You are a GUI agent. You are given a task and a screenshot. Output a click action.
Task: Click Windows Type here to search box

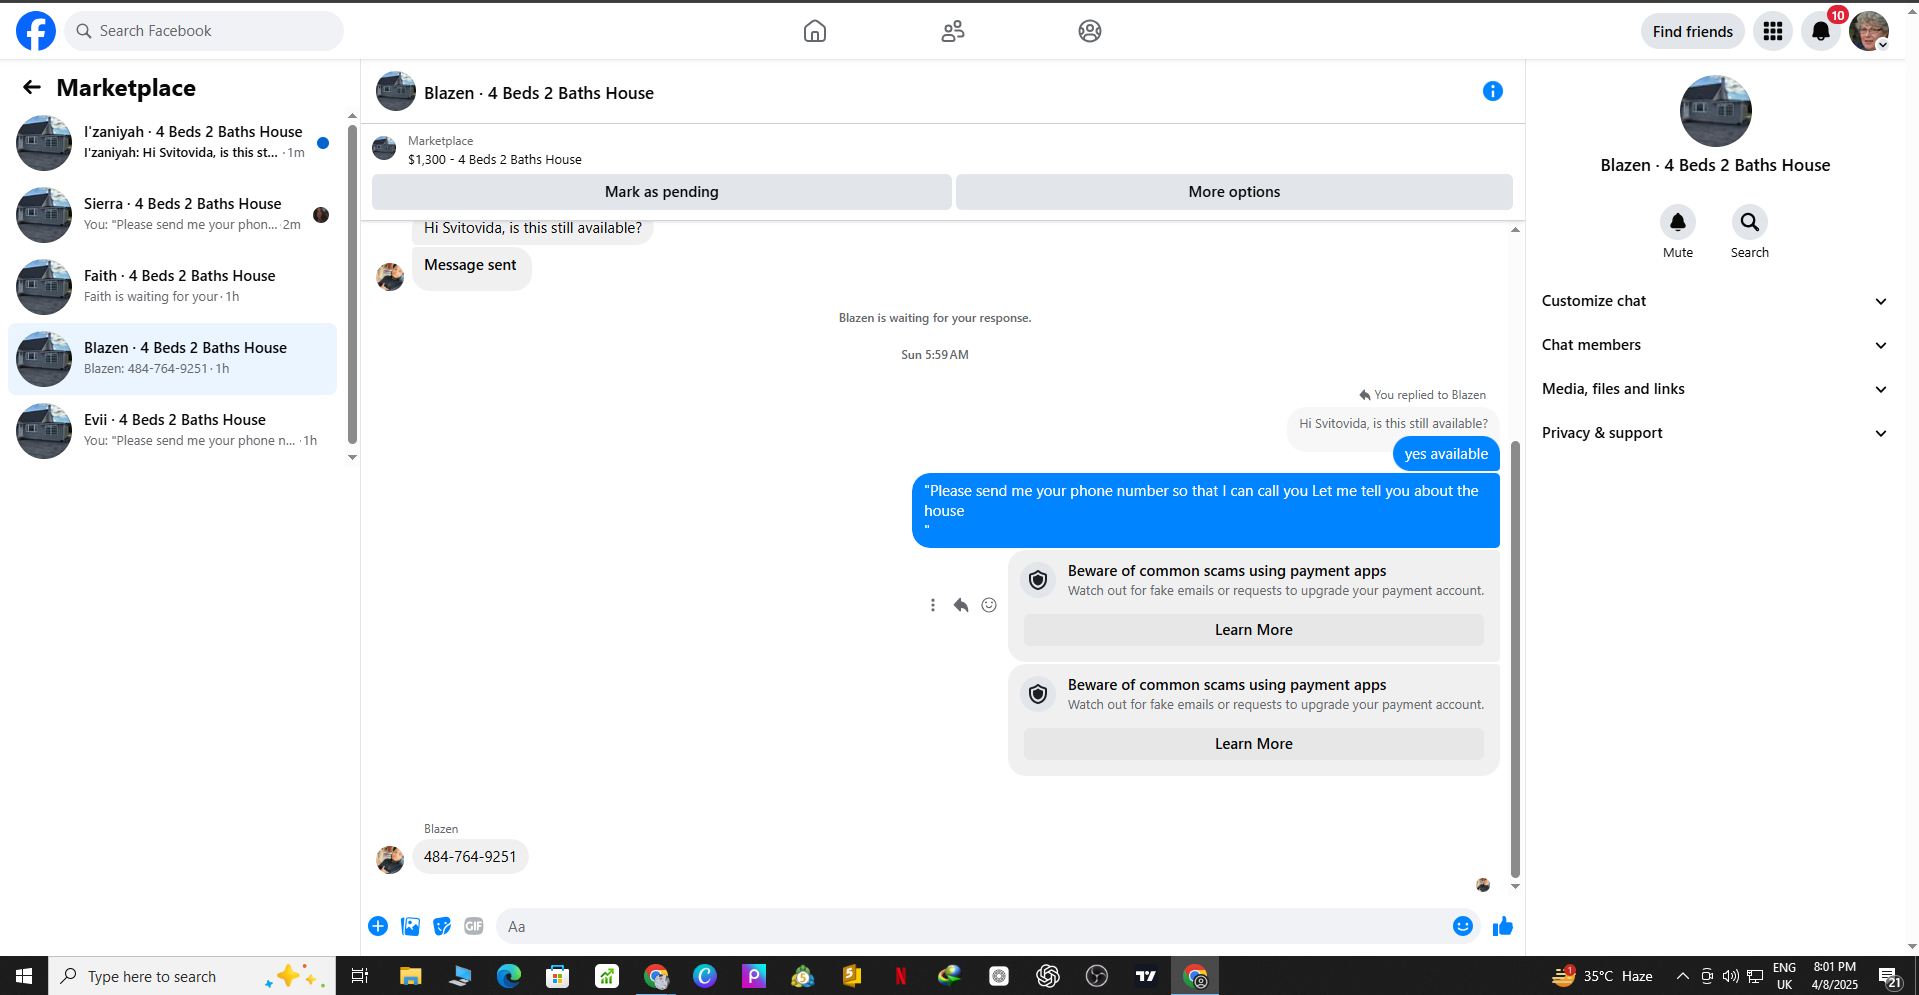click(192, 976)
